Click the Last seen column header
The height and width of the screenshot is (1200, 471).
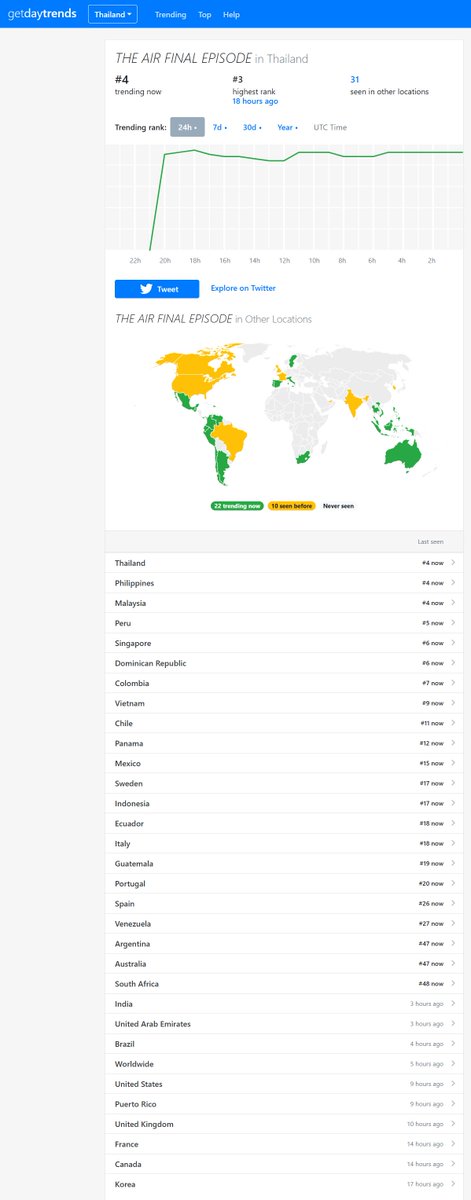430,541
